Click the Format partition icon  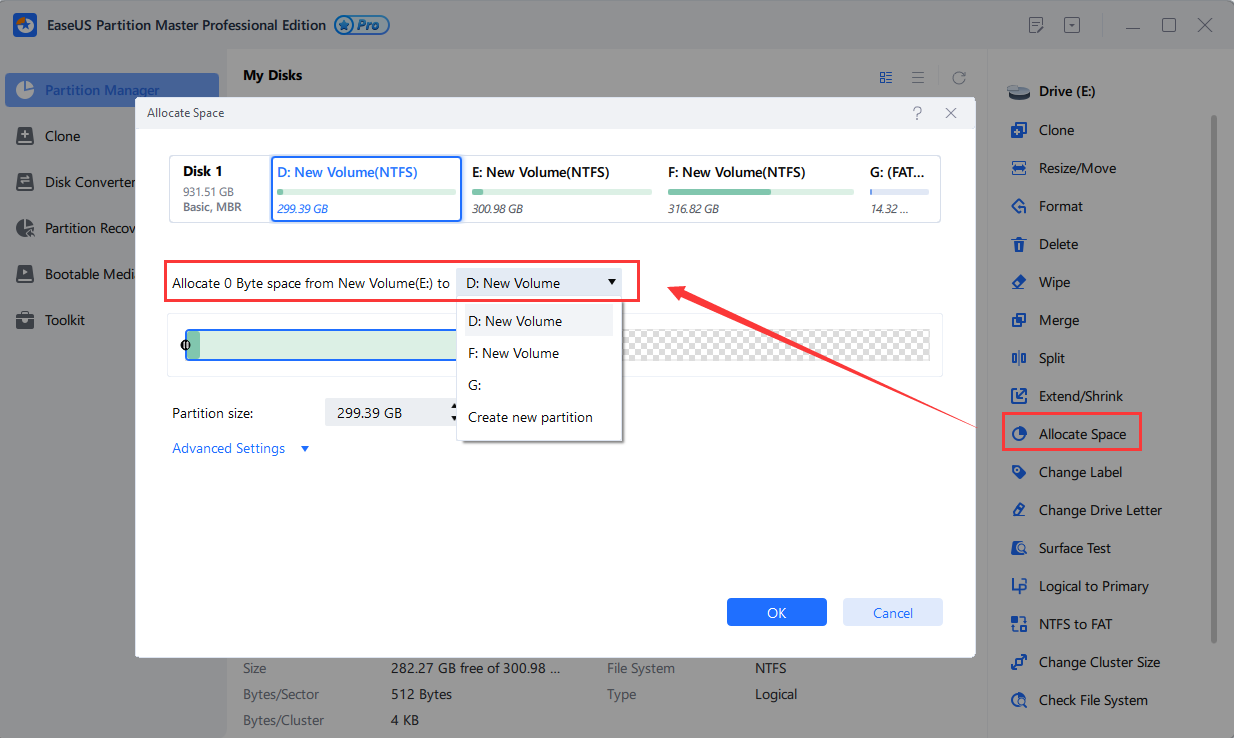click(1019, 206)
